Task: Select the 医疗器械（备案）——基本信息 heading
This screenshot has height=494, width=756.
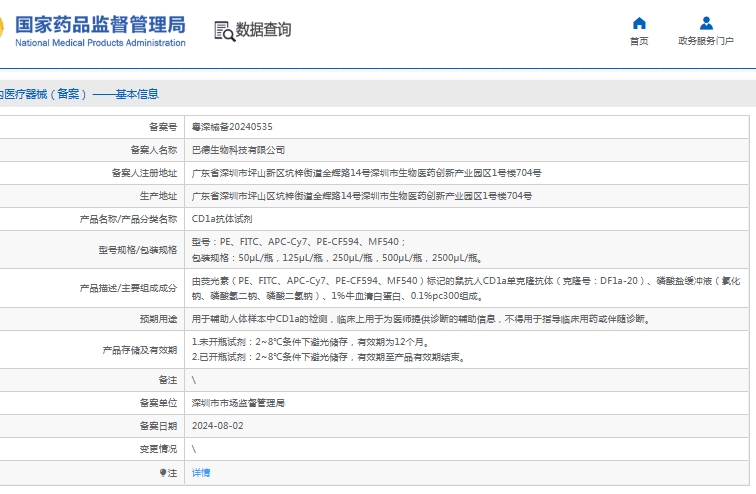Action: click(x=79, y=94)
